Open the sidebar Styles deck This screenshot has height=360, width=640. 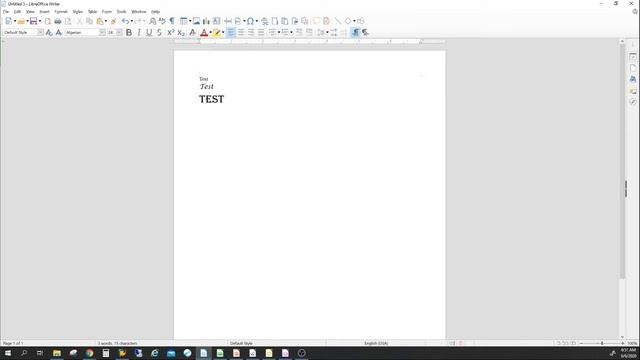pos(633,79)
